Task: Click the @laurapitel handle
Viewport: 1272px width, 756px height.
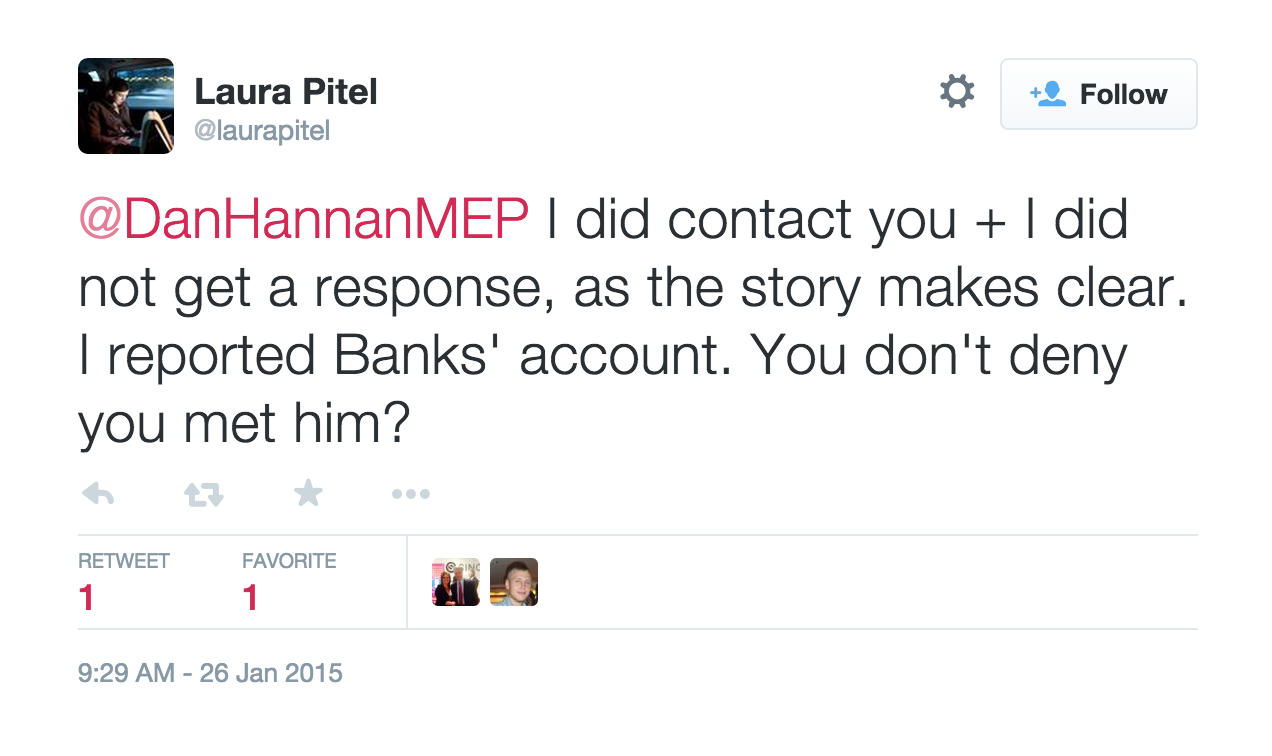Action: (262, 131)
